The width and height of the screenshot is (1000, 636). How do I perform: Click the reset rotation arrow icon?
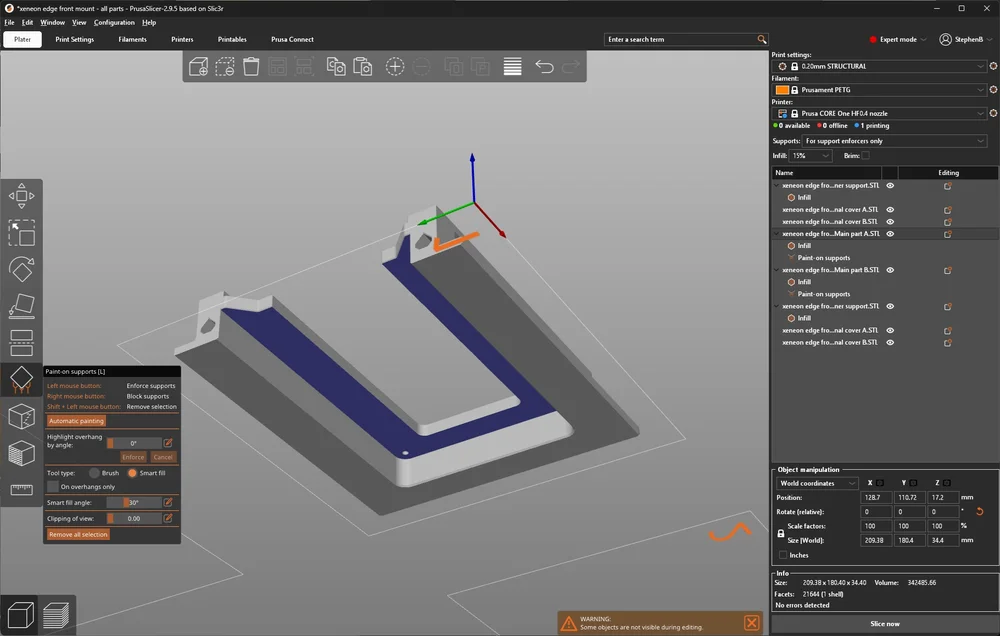[x=980, y=512]
